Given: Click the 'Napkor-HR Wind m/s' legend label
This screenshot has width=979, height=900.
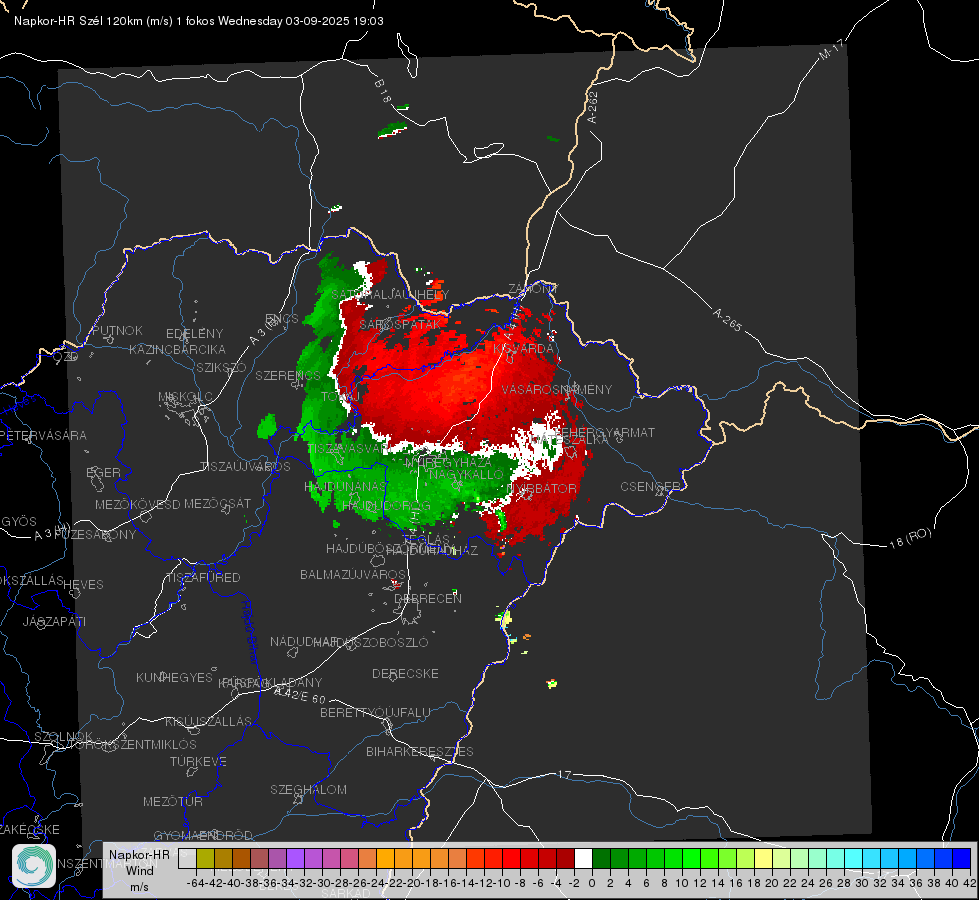Looking at the screenshot, I should pyautogui.click(x=139, y=870).
